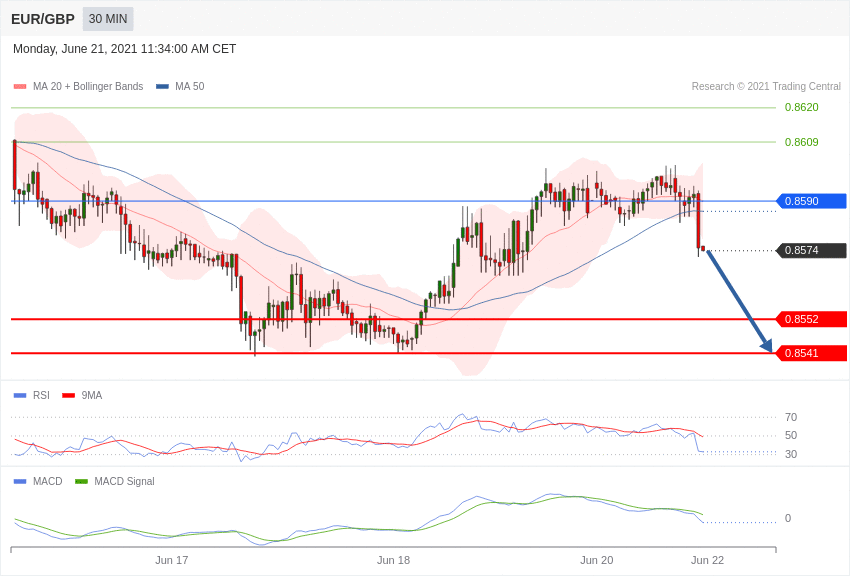
Task: Click the 'Jun 22' time axis label
Action: click(x=707, y=560)
